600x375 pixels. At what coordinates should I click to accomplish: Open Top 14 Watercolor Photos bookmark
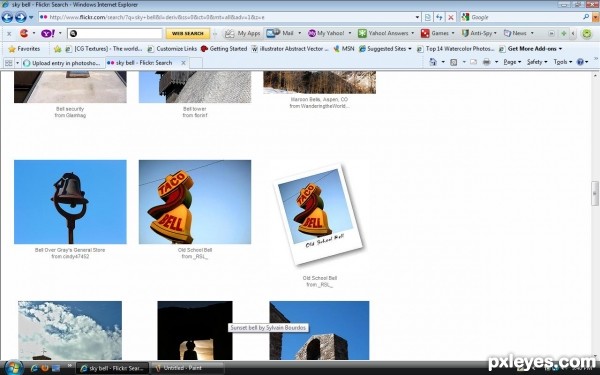(455, 49)
